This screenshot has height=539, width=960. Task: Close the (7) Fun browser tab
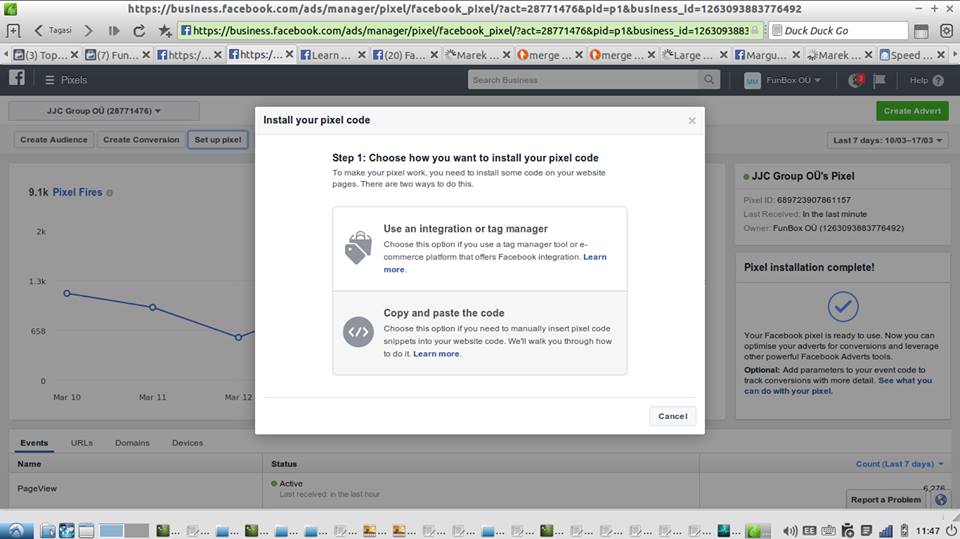pos(146,55)
